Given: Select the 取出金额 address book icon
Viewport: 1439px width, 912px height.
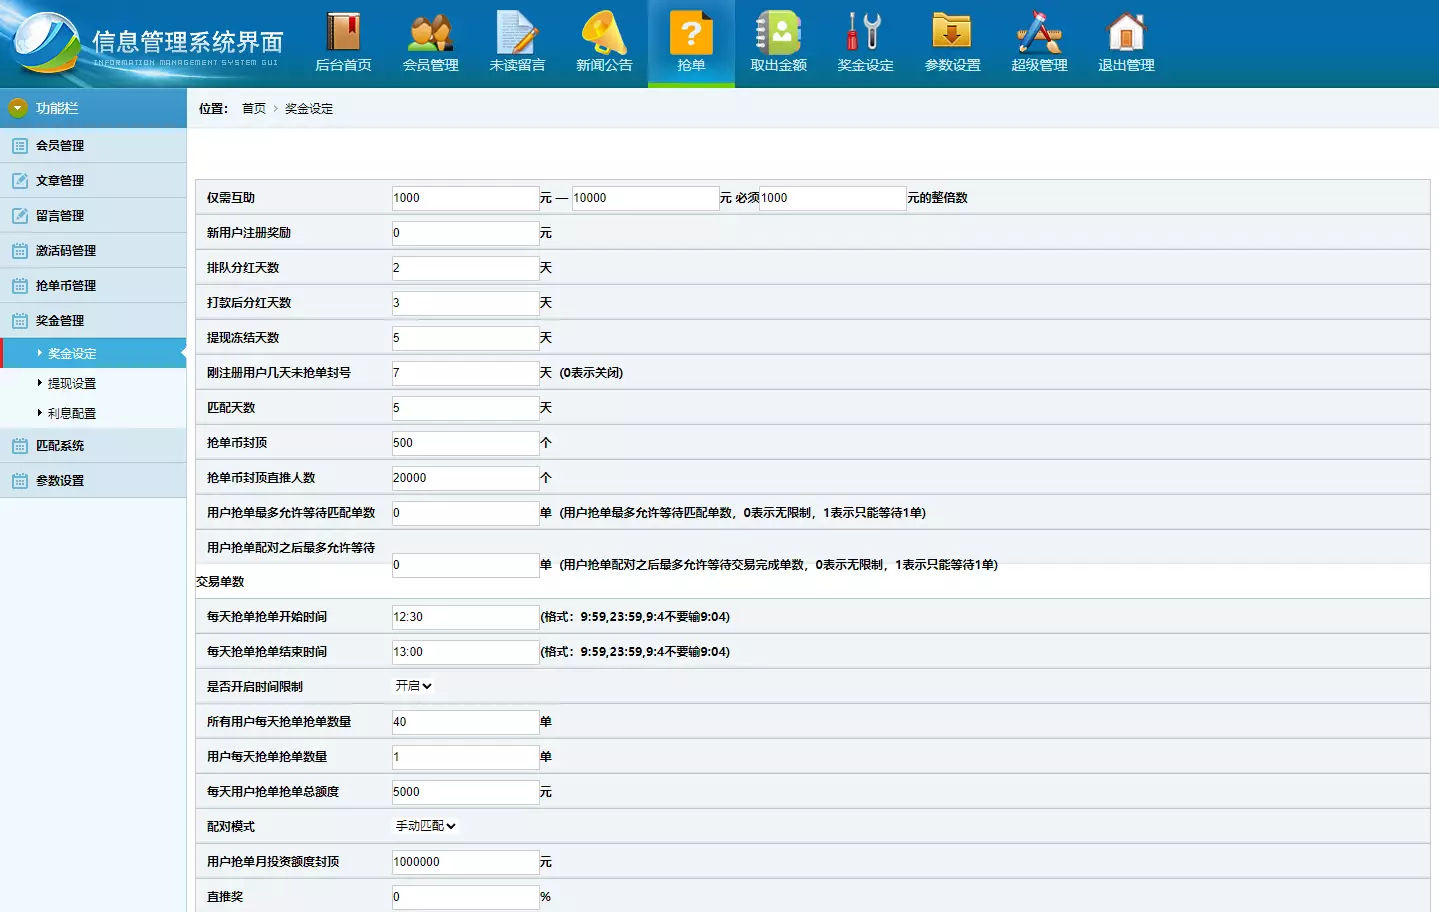Looking at the screenshot, I should (x=778, y=34).
